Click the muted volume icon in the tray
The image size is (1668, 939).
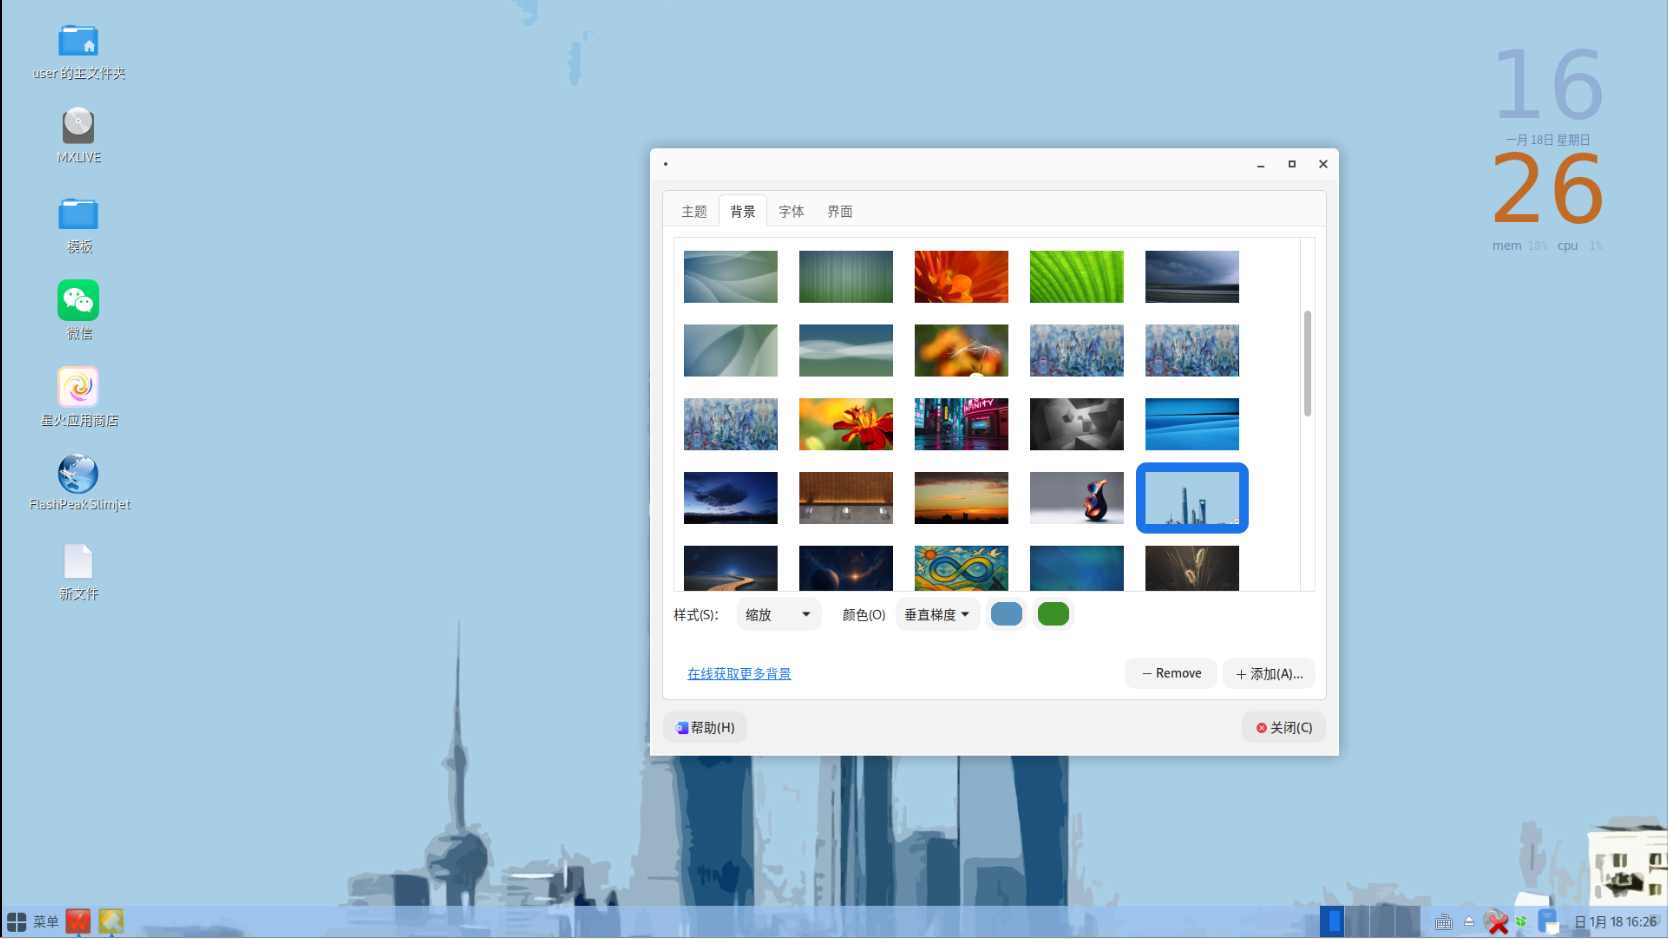click(x=1496, y=922)
